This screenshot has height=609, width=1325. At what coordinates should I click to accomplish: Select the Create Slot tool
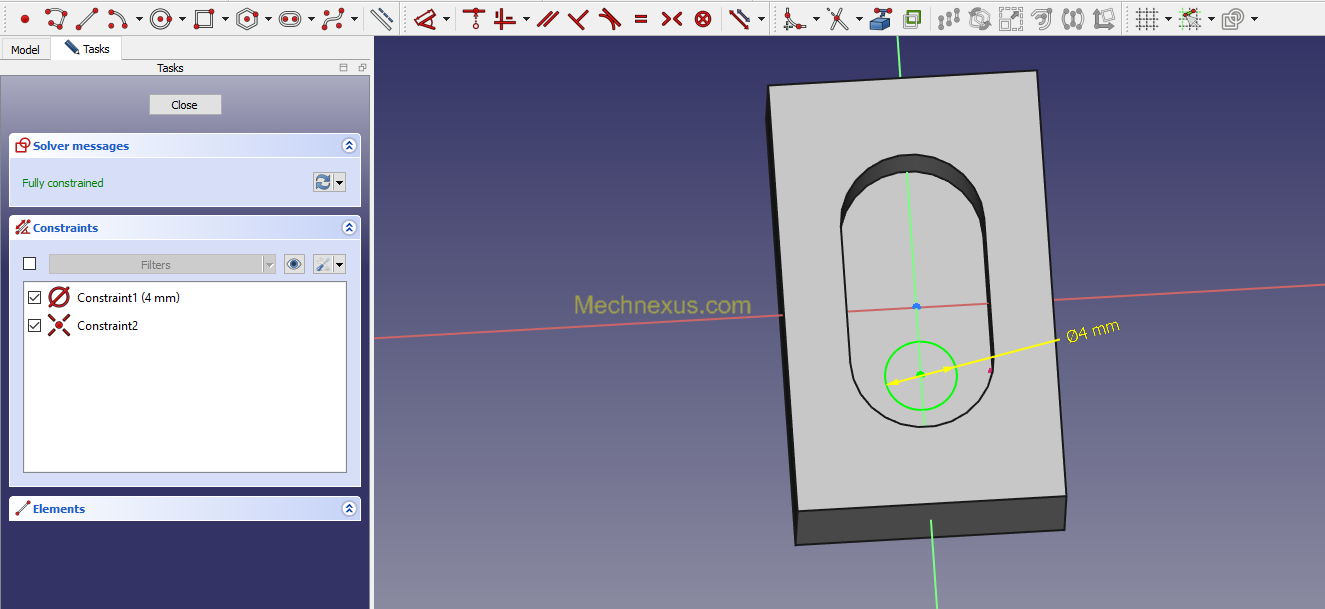pos(291,18)
